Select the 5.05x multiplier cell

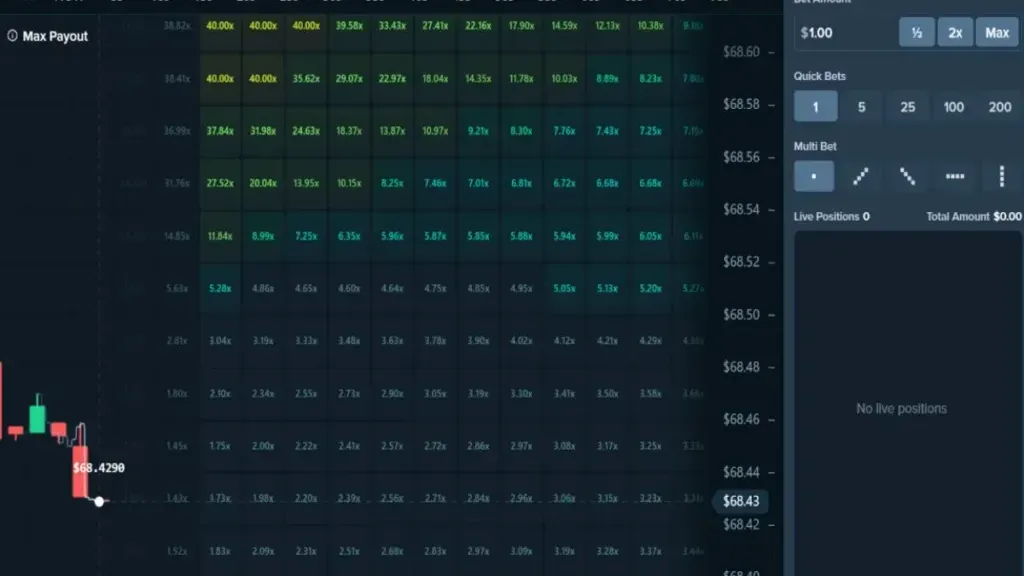pyautogui.click(x=565, y=288)
